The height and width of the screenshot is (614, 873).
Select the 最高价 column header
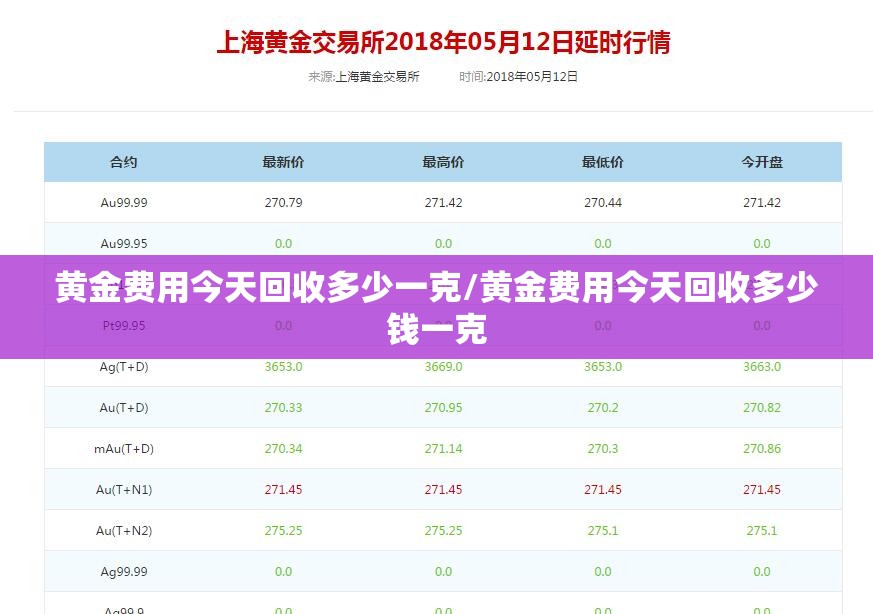[x=443, y=162]
